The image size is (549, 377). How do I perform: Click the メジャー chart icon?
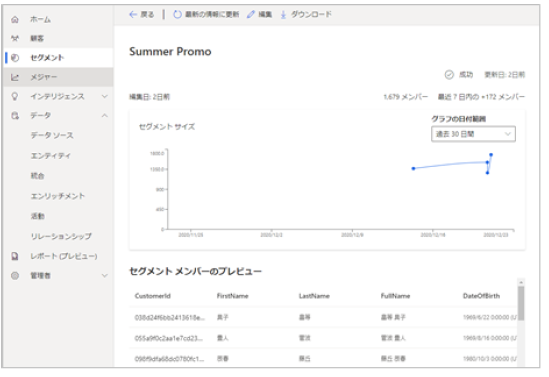point(15,77)
